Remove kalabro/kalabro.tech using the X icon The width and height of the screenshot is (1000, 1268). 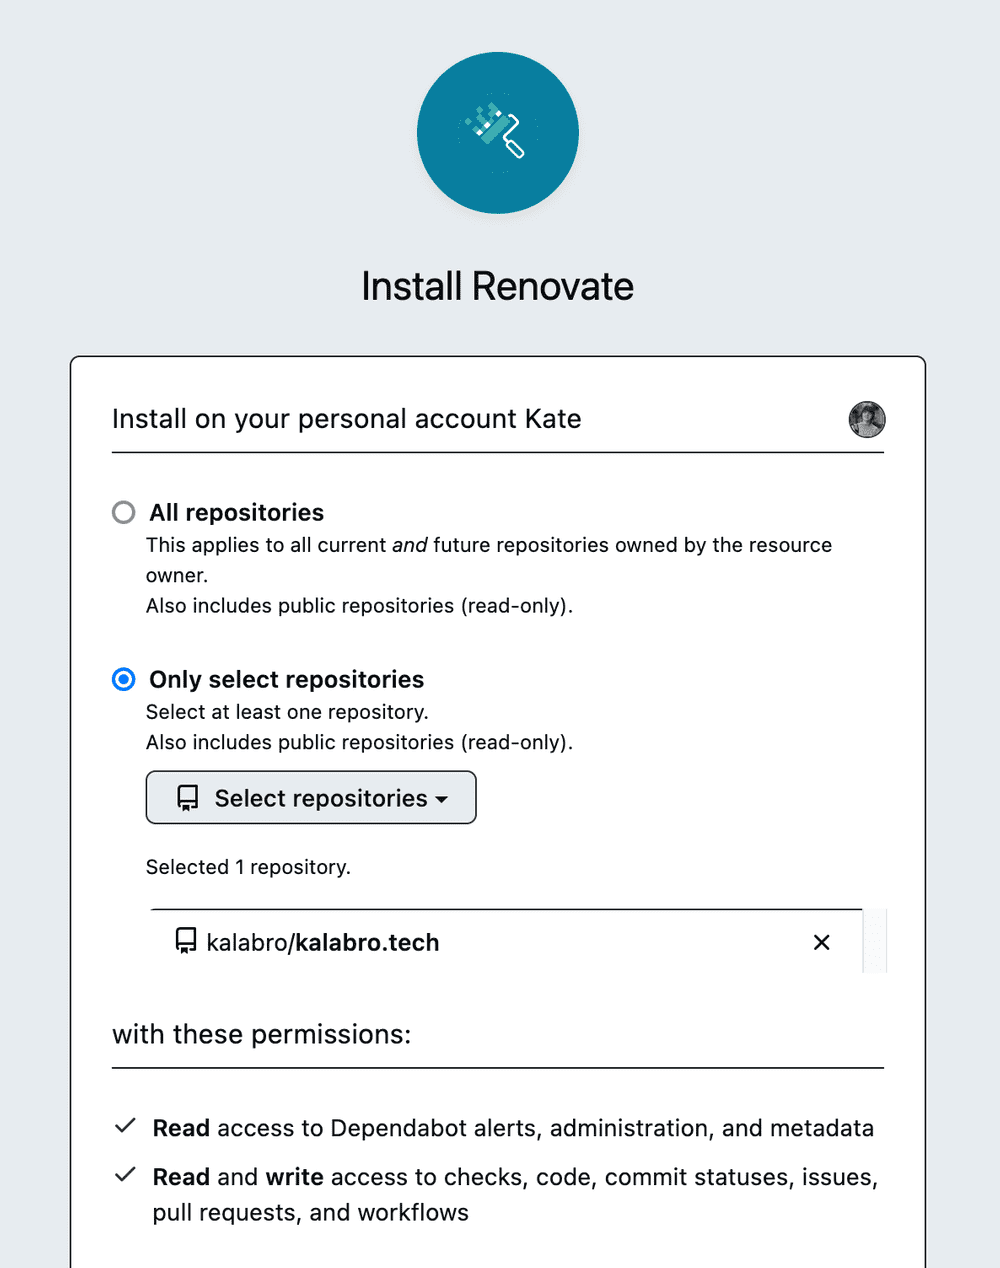tap(821, 942)
